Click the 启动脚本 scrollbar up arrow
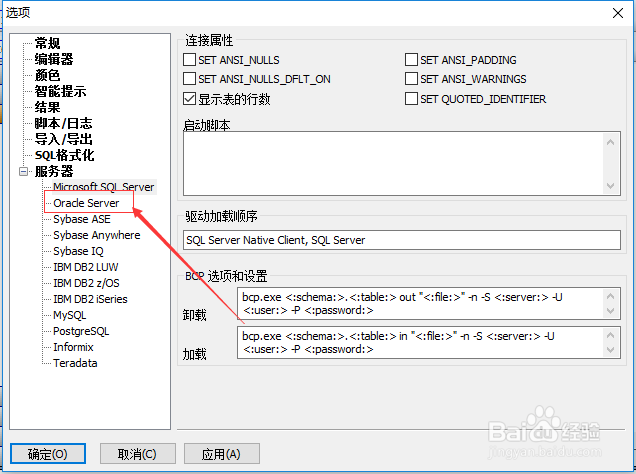Image resolution: width=636 pixels, height=474 pixels. tap(610, 142)
